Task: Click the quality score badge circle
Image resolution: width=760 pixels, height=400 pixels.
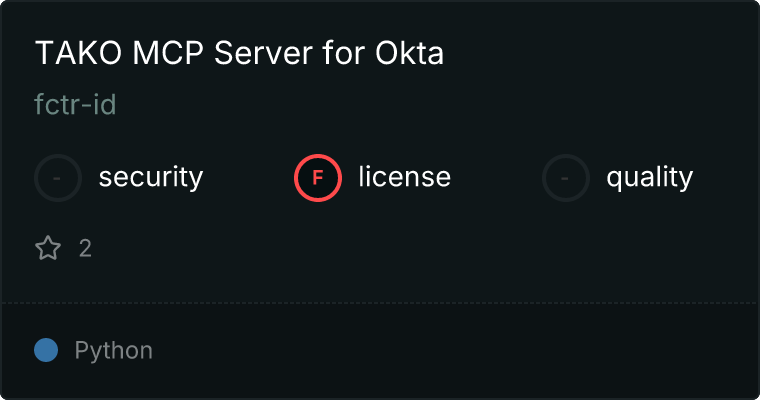Action: coord(566,178)
